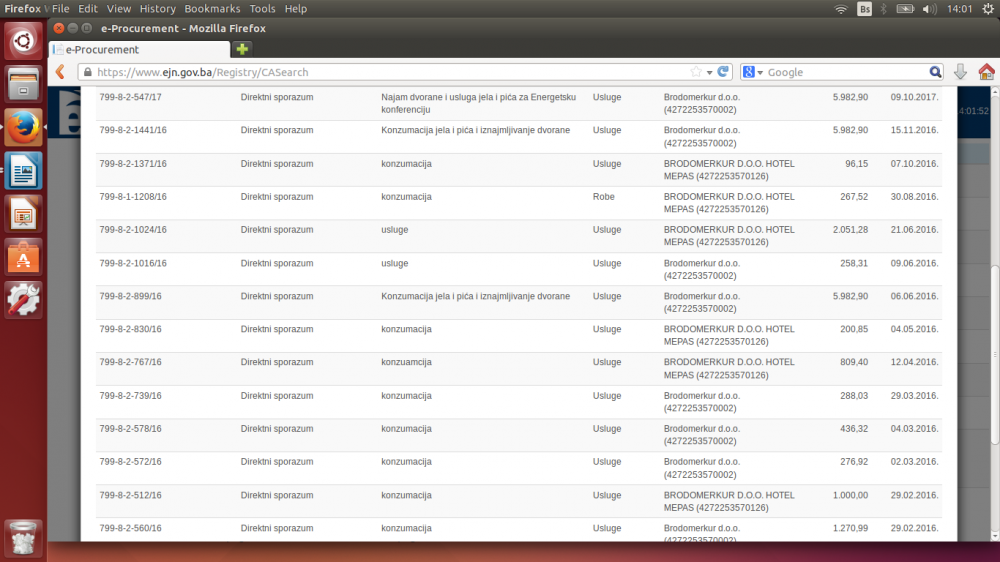This screenshot has height=562, width=1000.
Task: Open the Trash icon in the dock
Action: [23, 537]
